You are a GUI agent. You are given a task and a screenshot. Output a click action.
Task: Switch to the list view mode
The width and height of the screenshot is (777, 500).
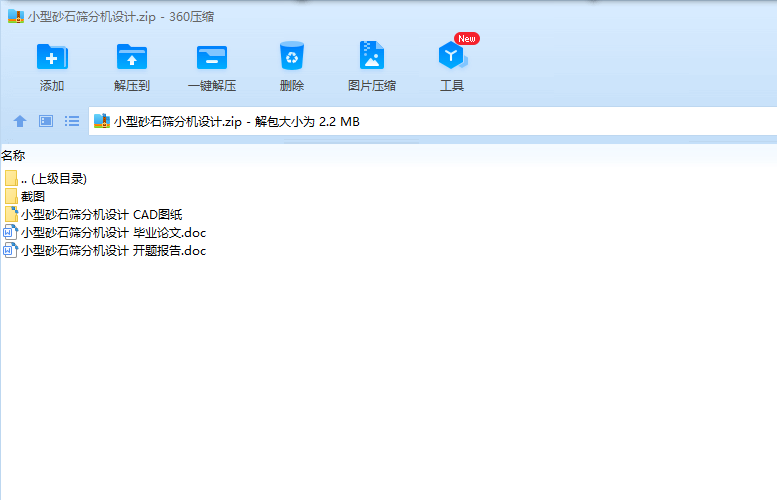click(72, 121)
